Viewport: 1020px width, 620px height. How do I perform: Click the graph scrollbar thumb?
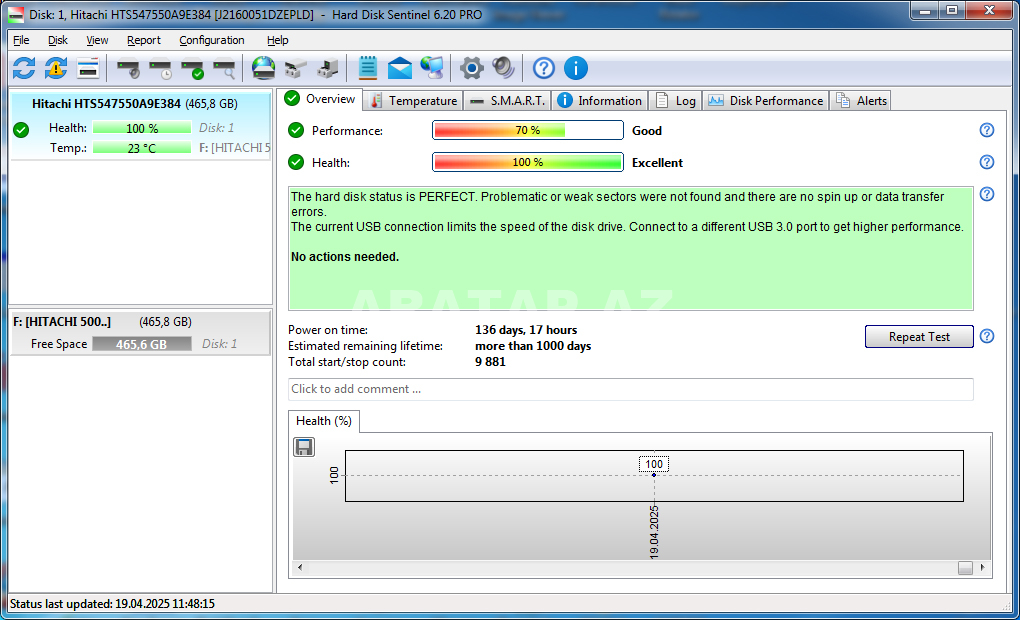pyautogui.click(x=965, y=568)
